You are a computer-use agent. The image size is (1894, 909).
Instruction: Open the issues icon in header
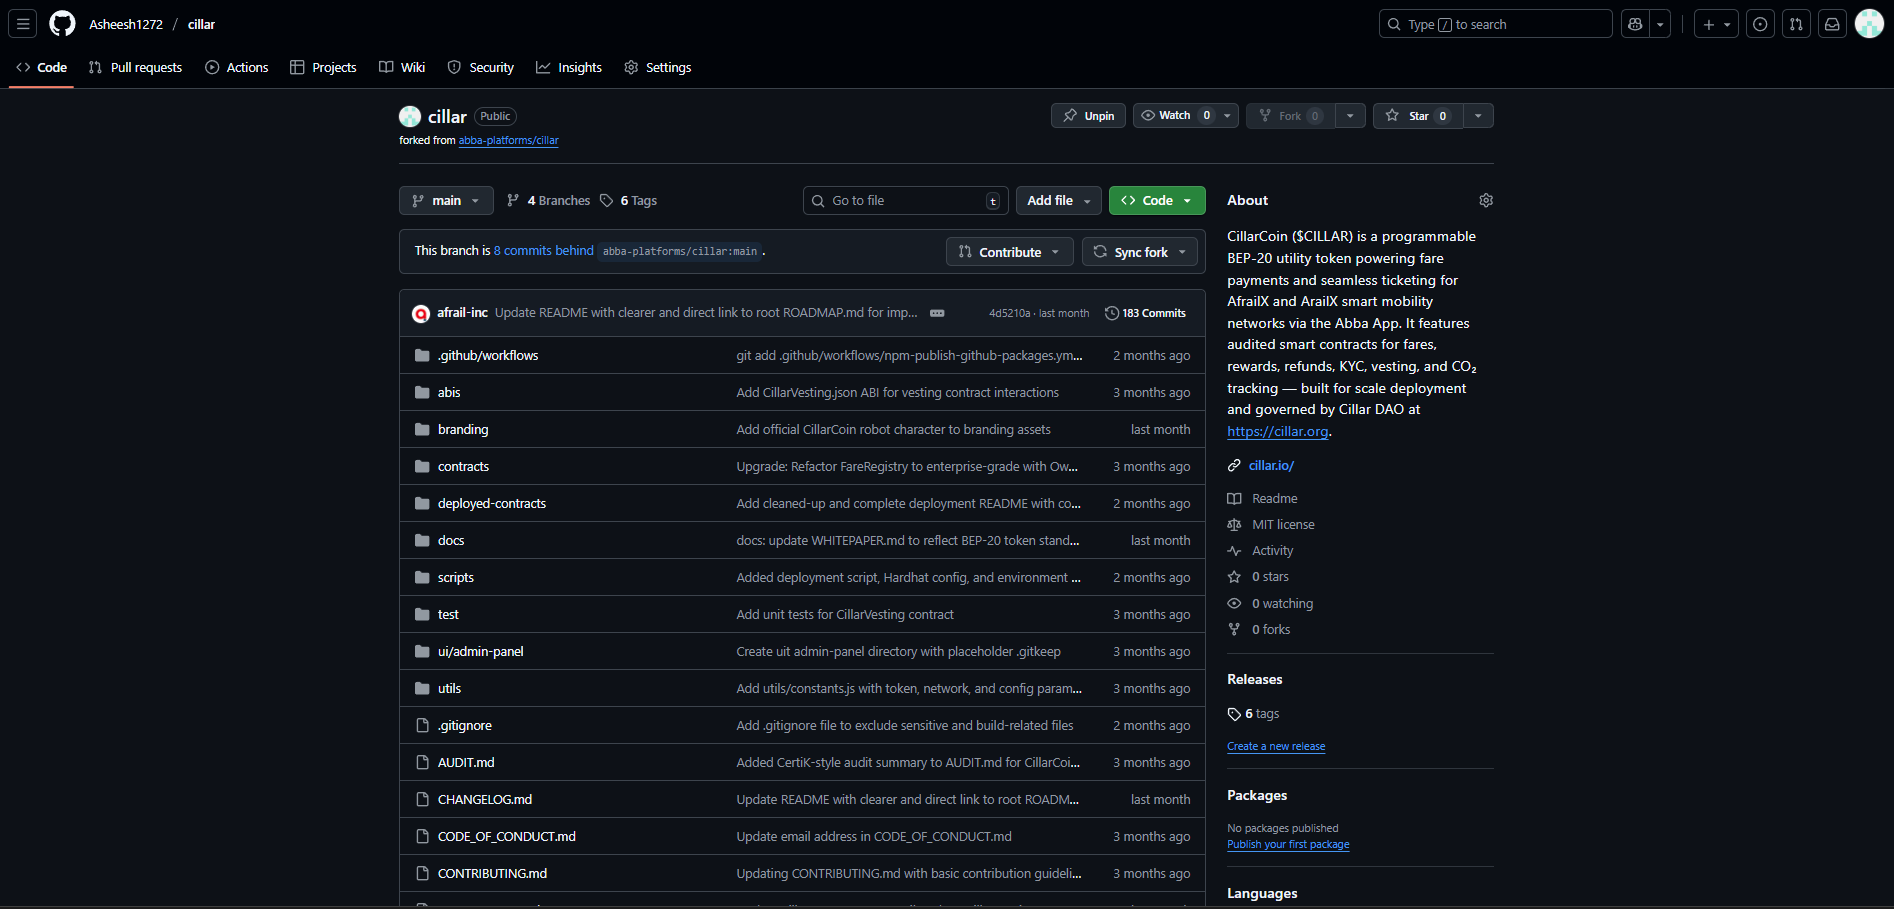1760,24
